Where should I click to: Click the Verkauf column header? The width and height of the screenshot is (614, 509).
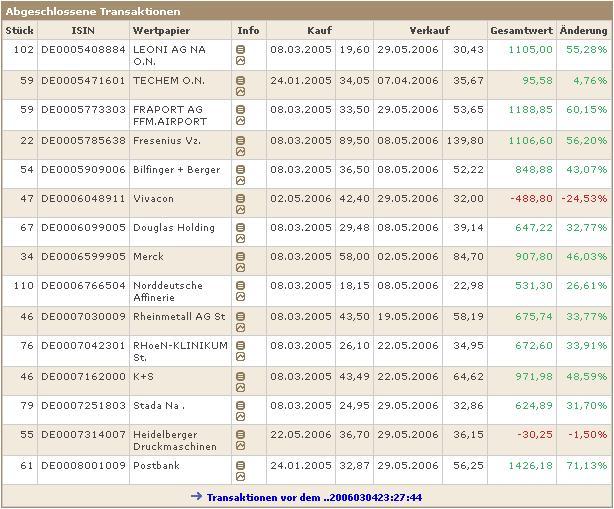coord(430,31)
